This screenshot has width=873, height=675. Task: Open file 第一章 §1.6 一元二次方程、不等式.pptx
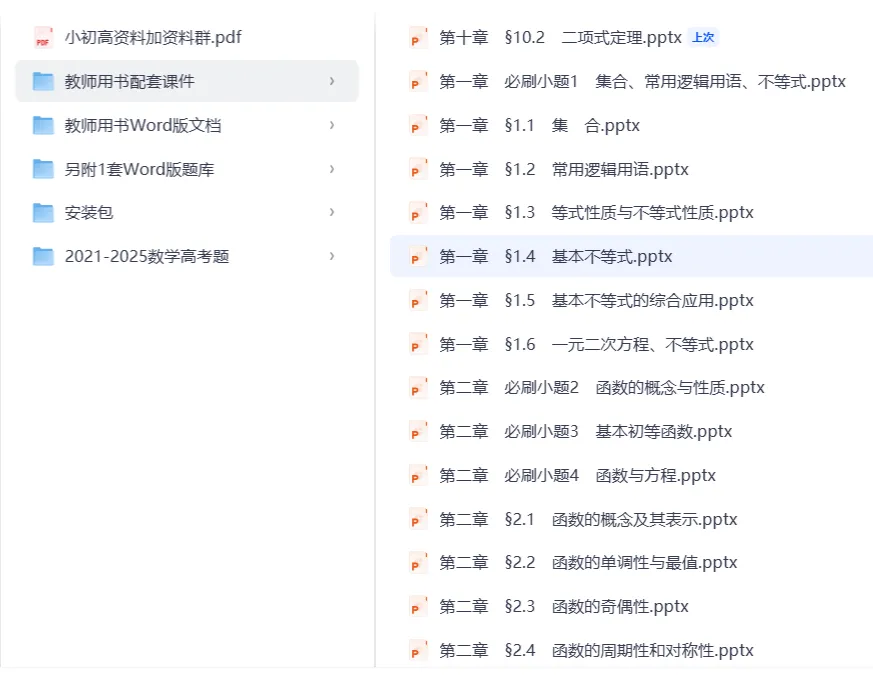point(596,344)
